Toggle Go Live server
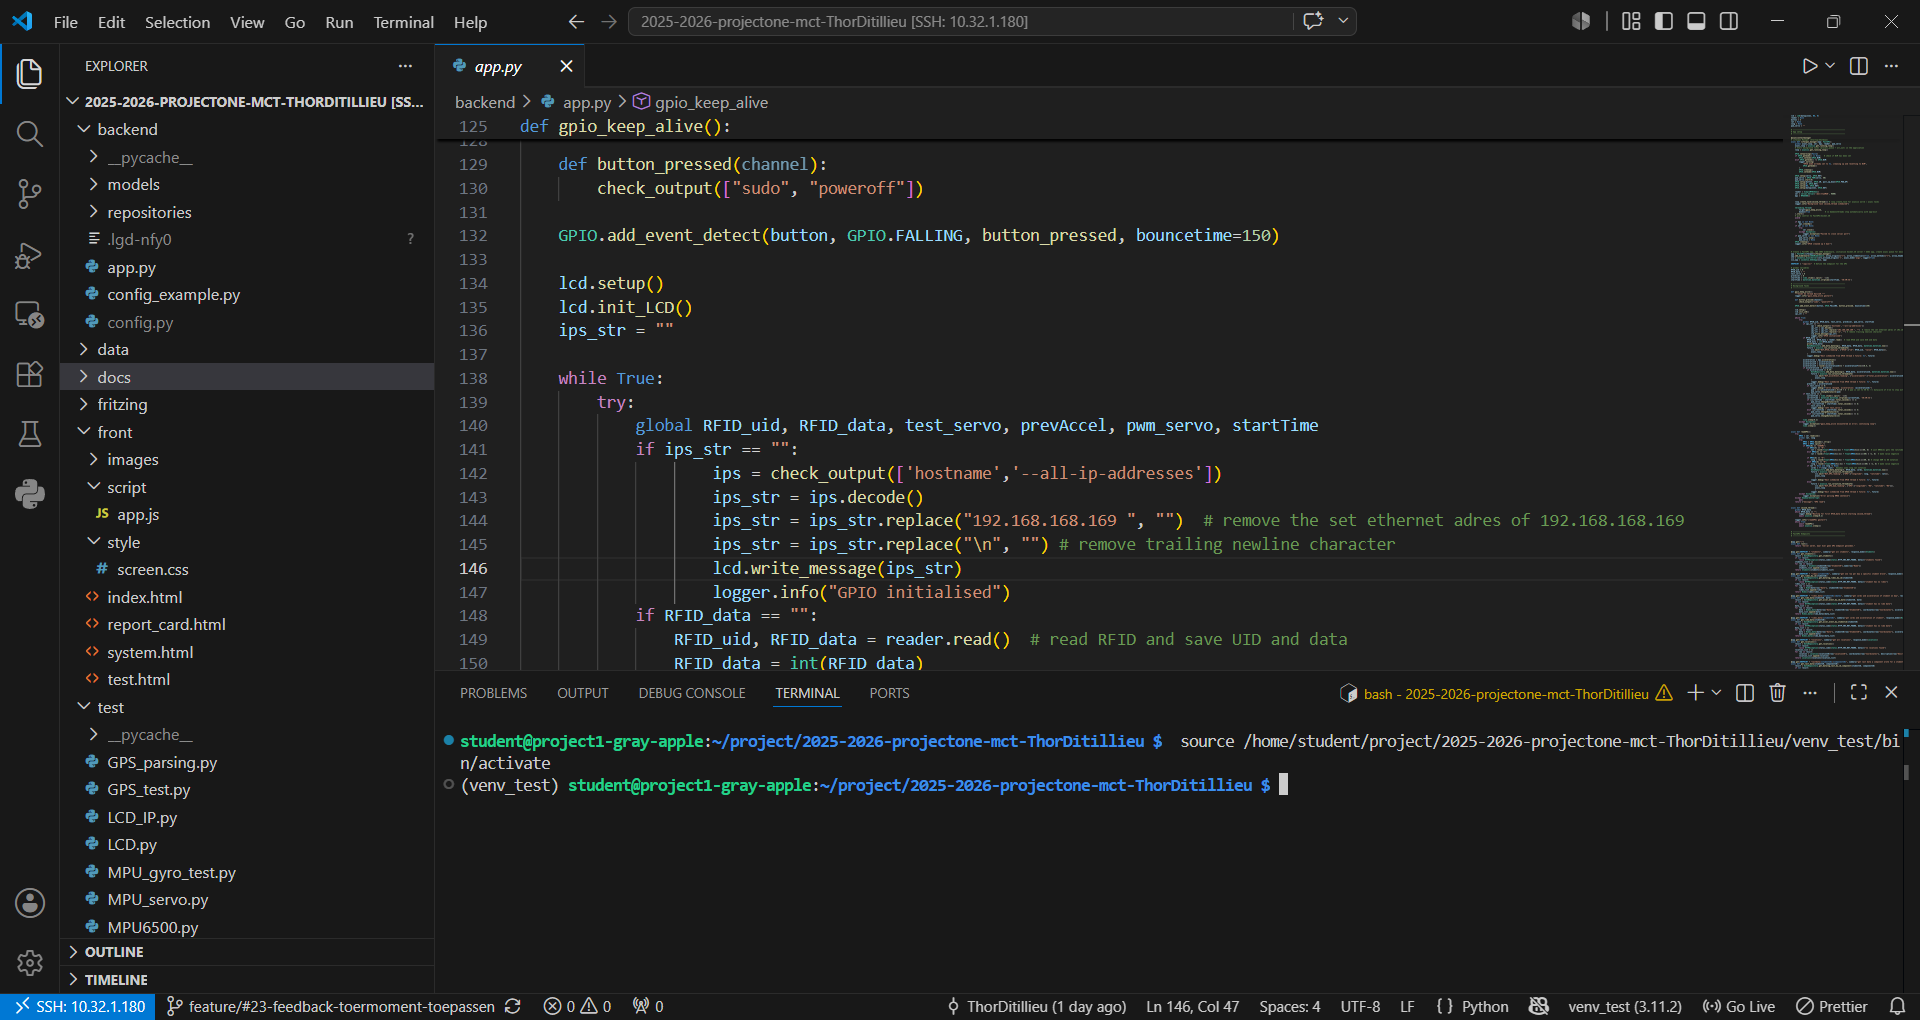 click(x=1738, y=1007)
